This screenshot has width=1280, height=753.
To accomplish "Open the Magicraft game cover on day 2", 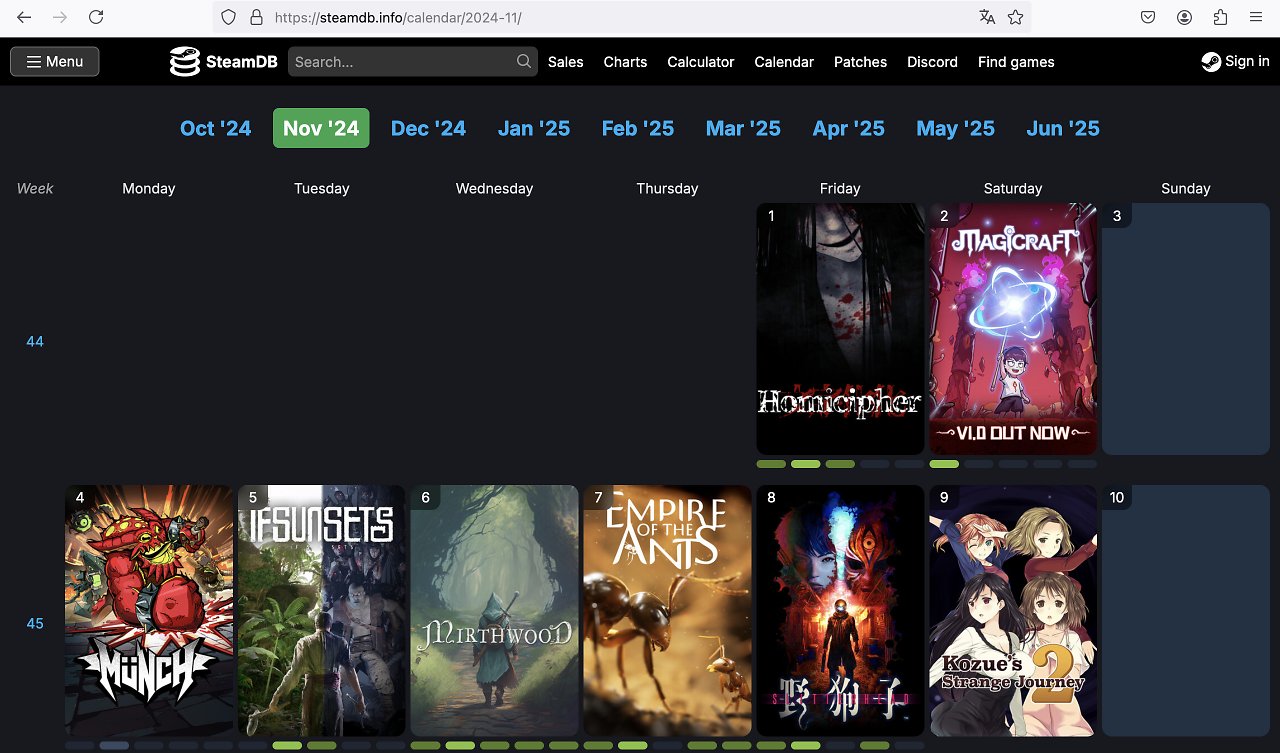I will 1013,329.
